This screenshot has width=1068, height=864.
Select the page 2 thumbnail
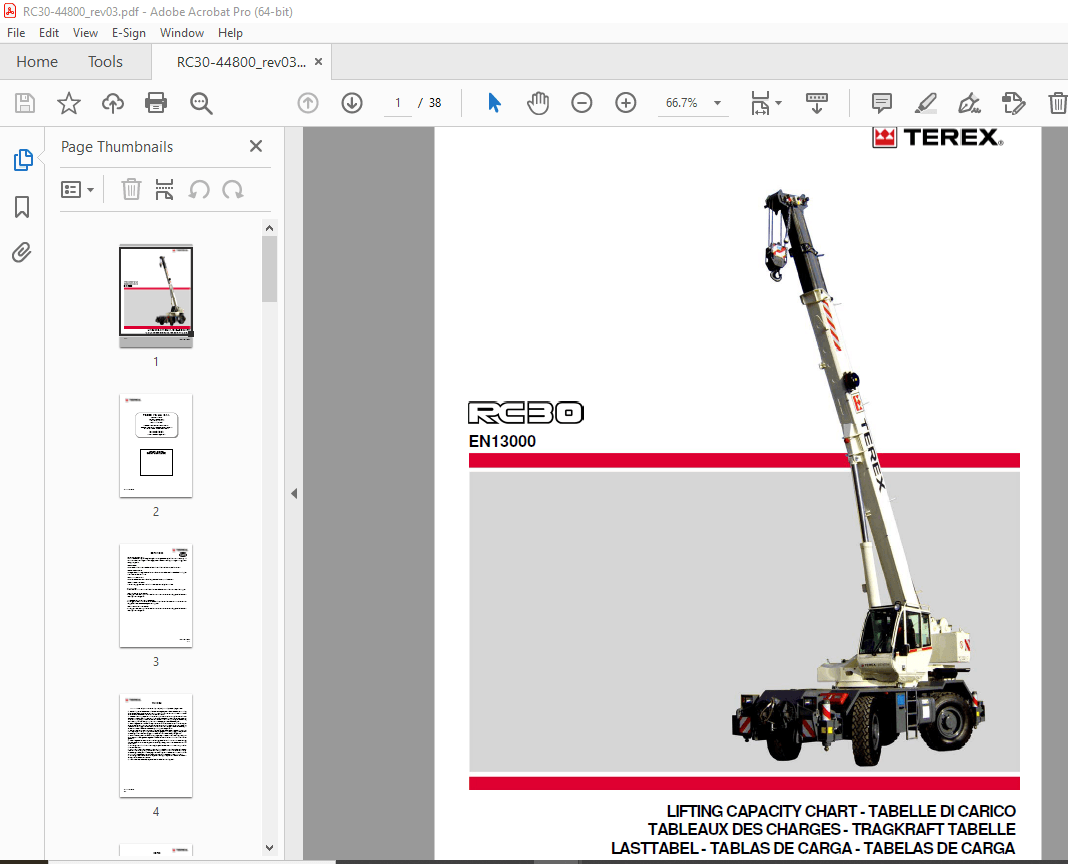point(155,446)
